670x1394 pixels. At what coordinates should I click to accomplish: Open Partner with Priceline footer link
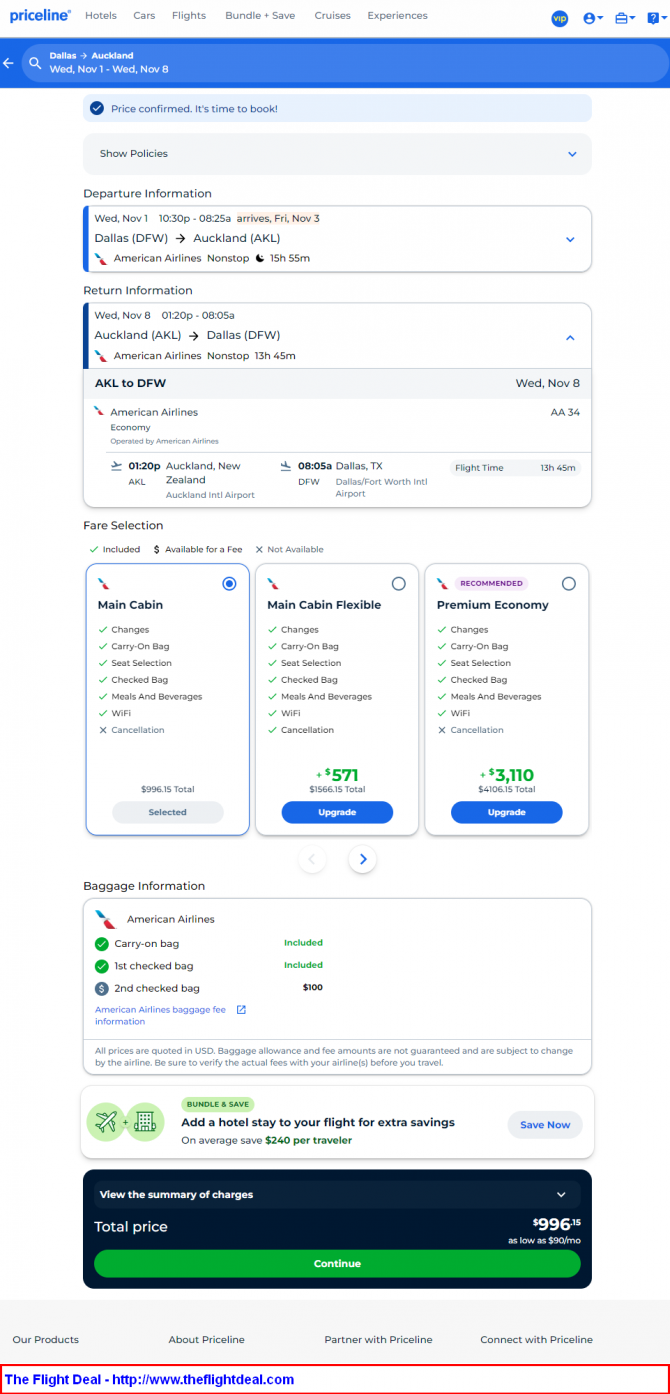pos(379,1340)
